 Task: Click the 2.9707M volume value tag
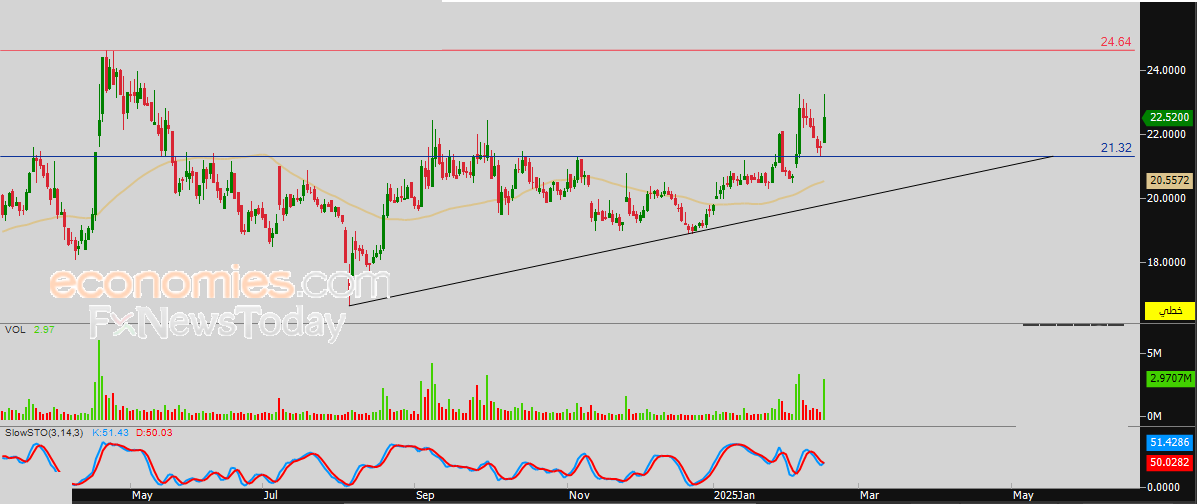click(x=1170, y=378)
